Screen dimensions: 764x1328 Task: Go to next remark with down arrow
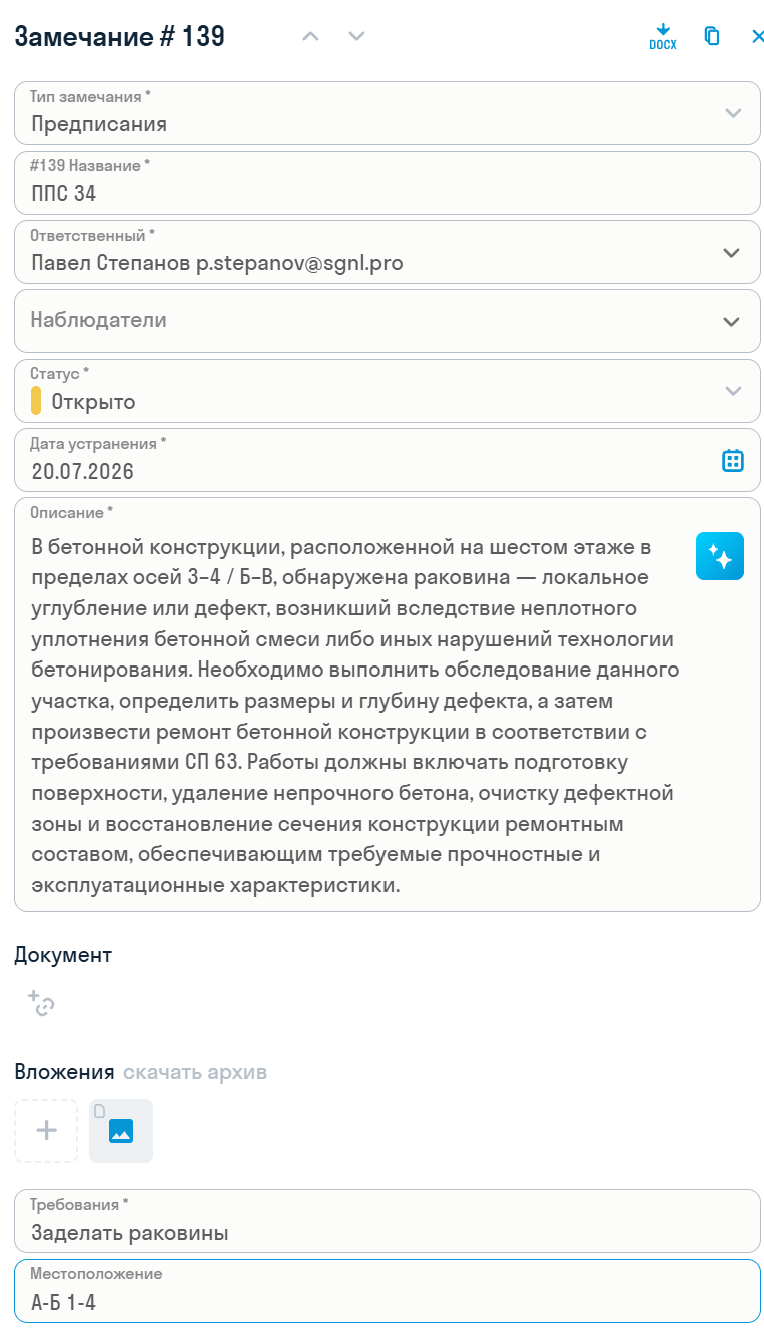(356, 36)
